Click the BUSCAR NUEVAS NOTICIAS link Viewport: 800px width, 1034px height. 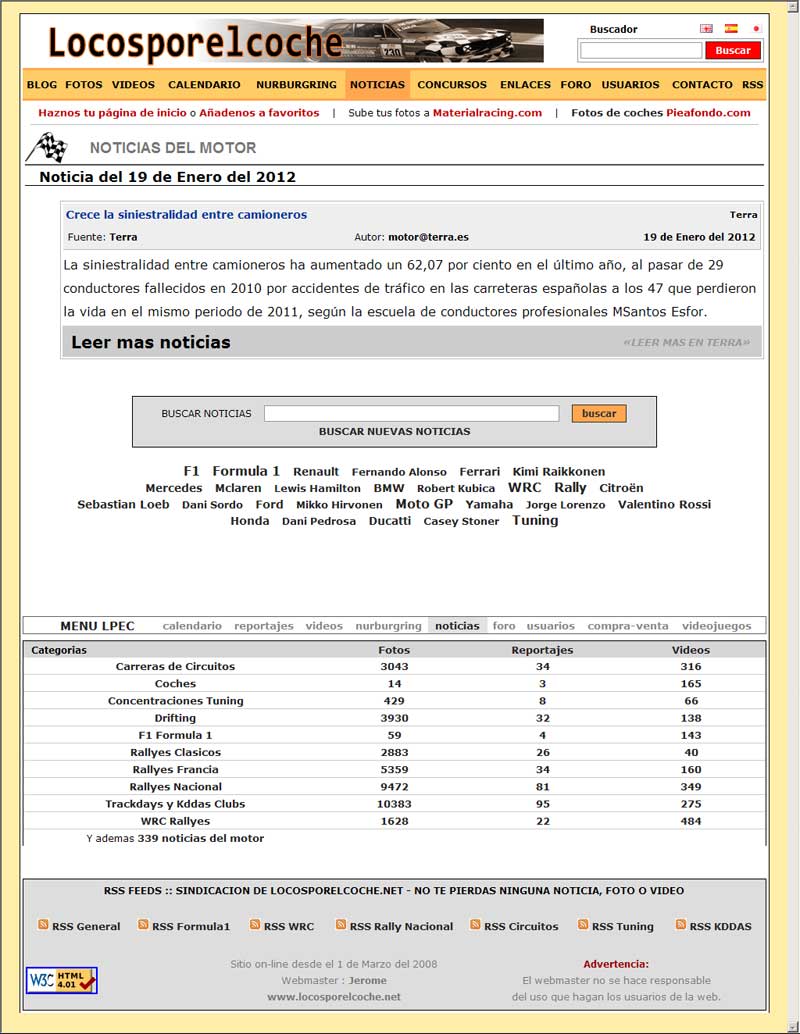pos(394,431)
